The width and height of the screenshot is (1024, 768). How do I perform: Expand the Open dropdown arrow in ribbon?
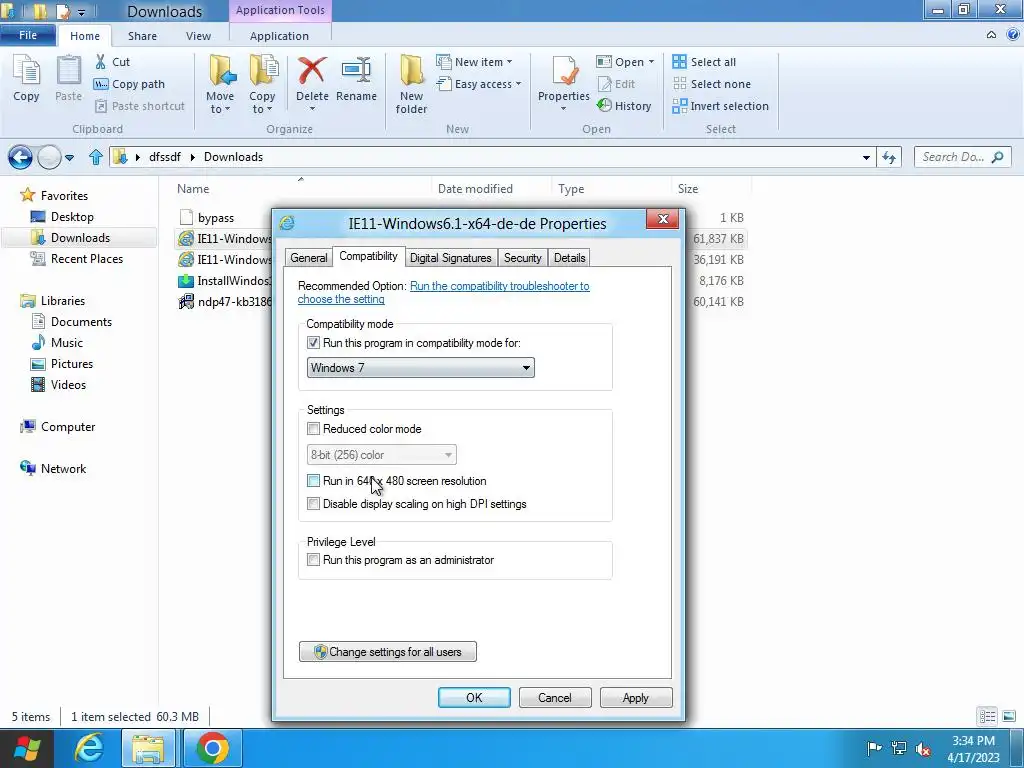[x=651, y=62]
